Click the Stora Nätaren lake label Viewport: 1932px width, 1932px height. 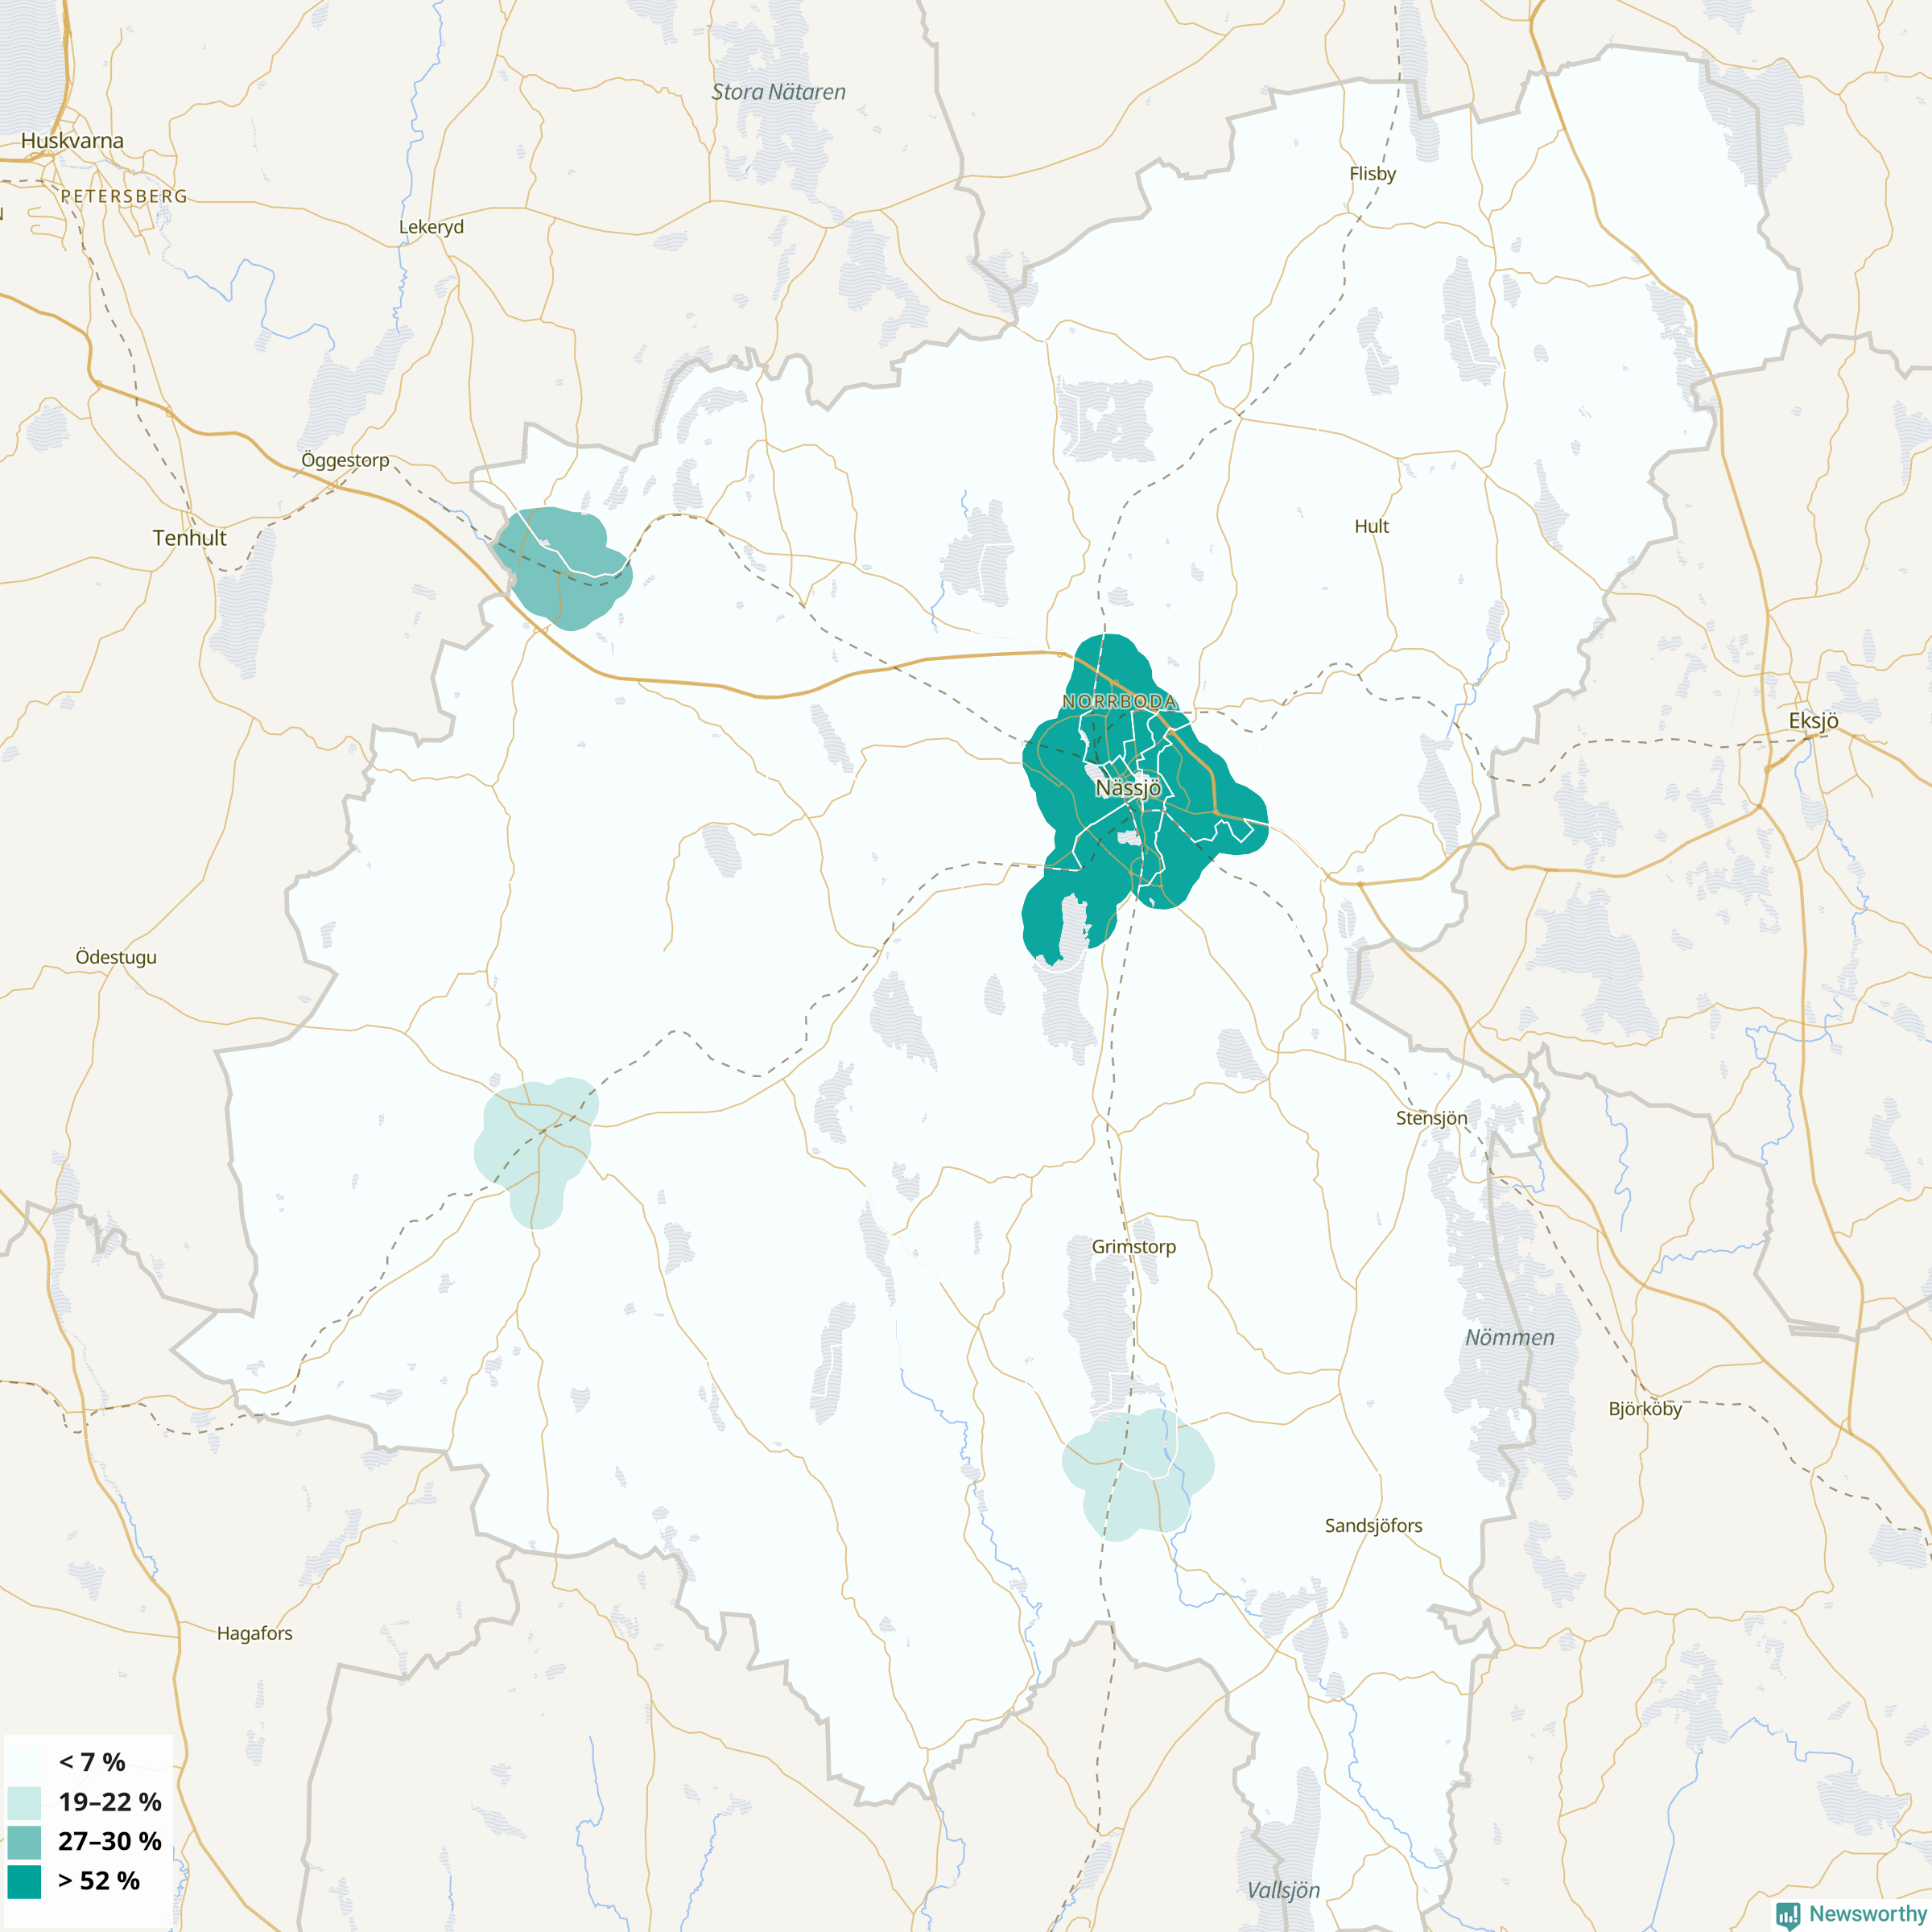tap(778, 92)
